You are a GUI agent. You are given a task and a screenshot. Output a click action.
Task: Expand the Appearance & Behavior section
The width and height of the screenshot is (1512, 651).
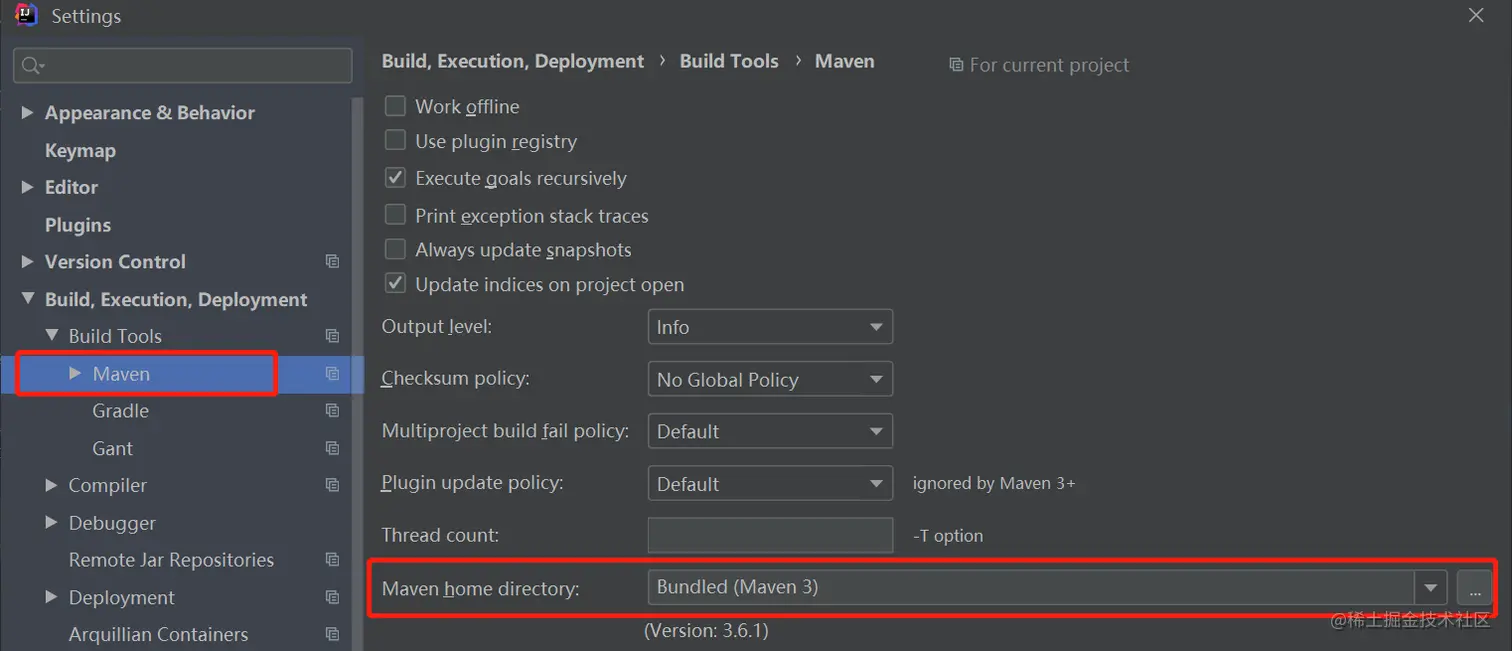pos(27,113)
